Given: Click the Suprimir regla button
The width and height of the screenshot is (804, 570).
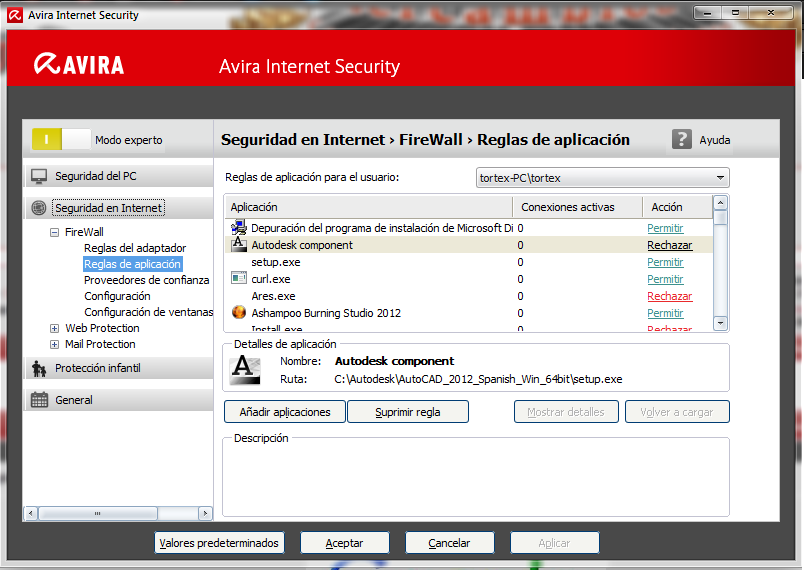Looking at the screenshot, I should (408, 412).
